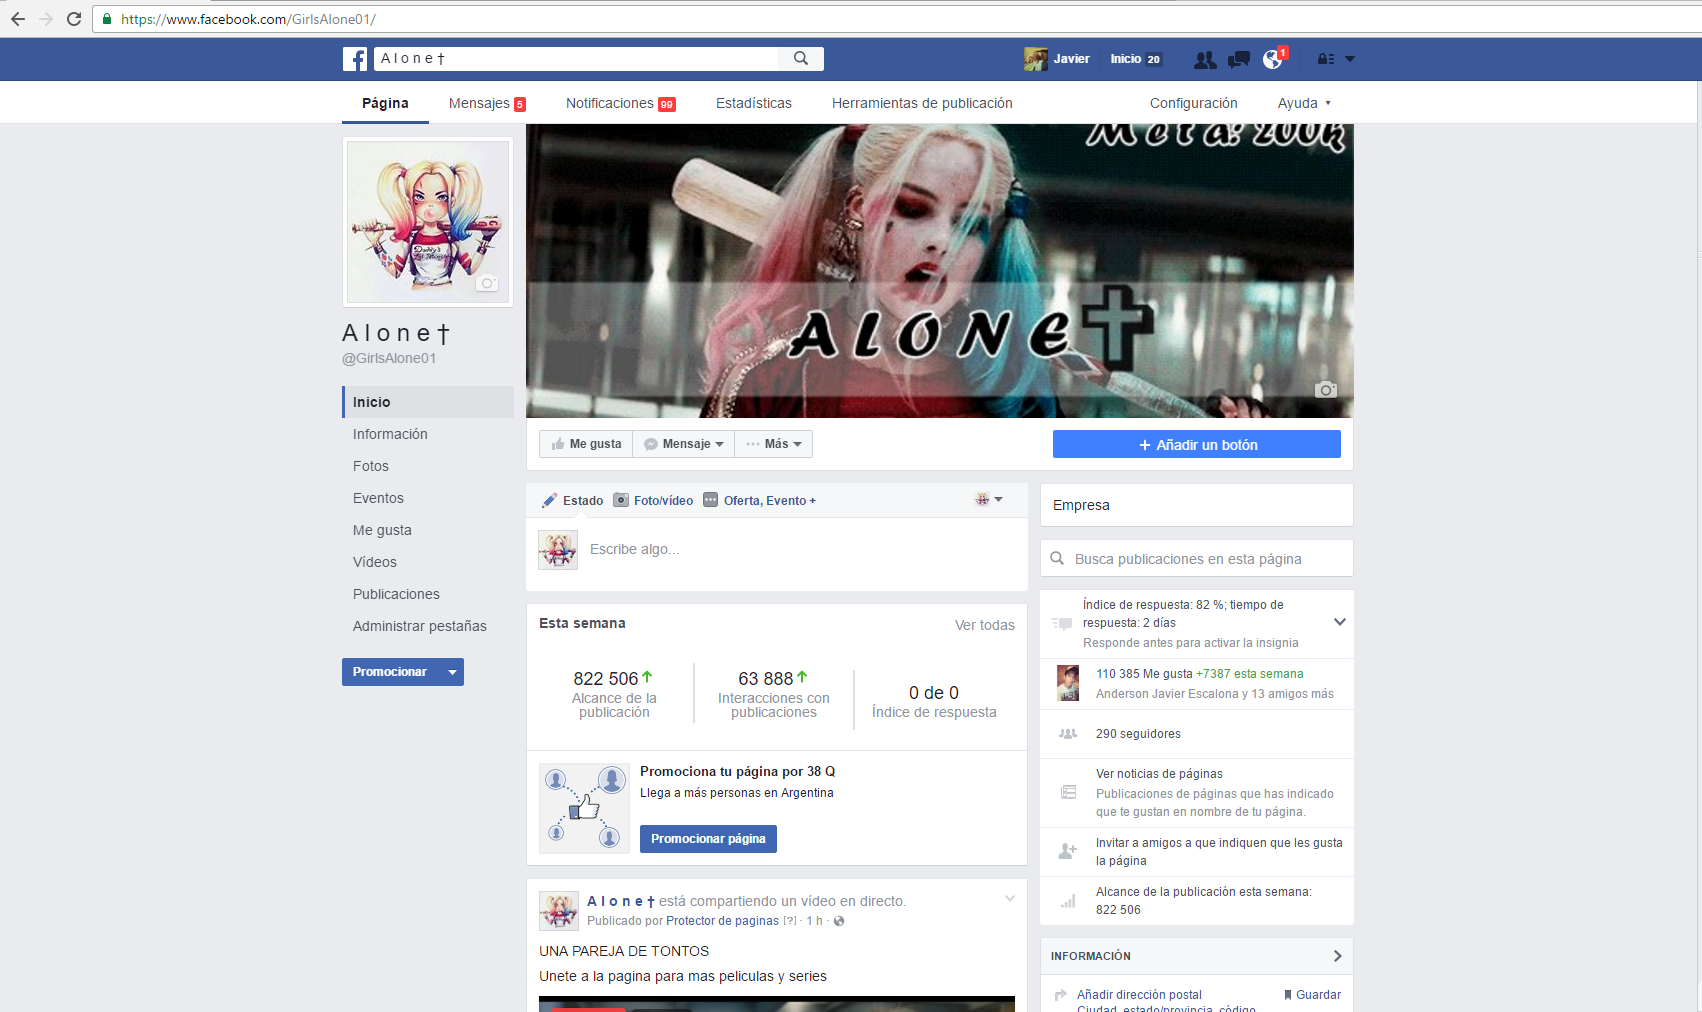Open the live video post options chevron

click(1010, 898)
